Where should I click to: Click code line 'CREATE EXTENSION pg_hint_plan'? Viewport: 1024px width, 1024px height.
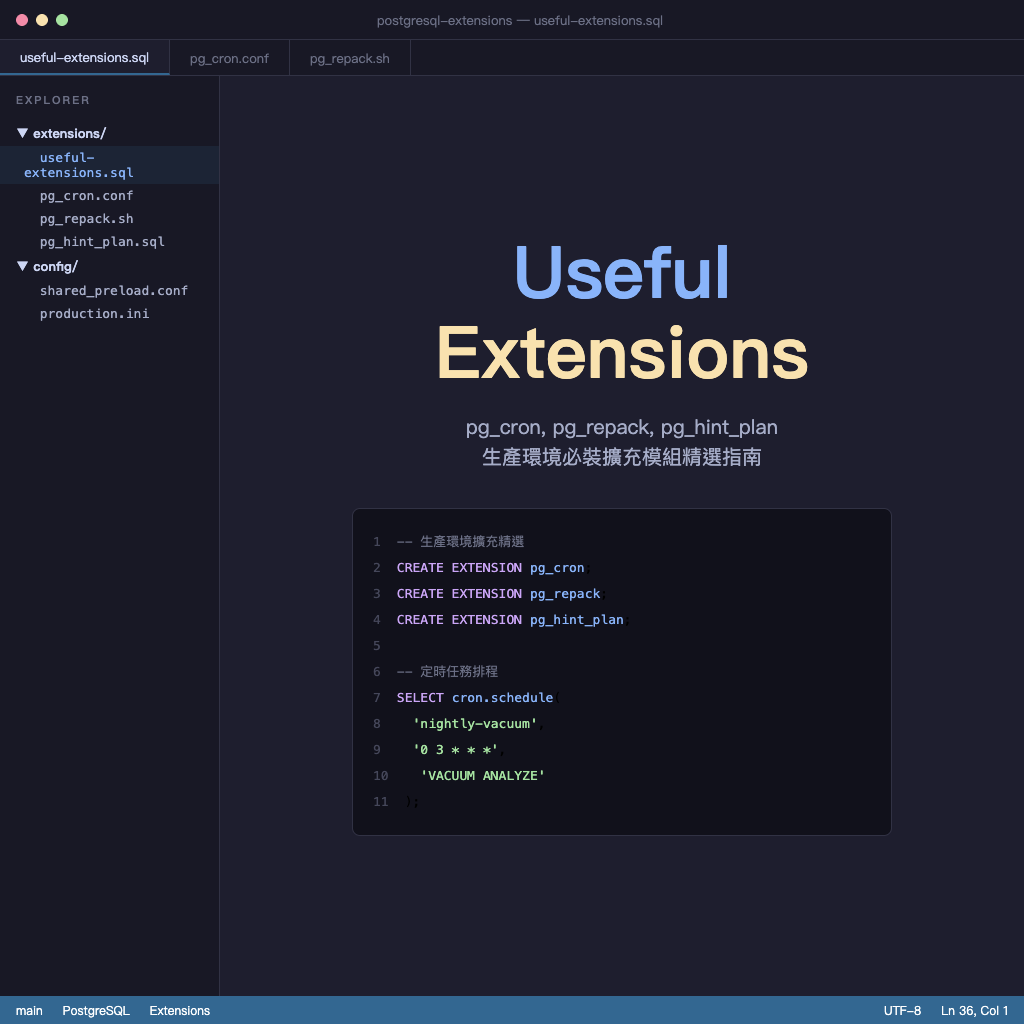pos(513,620)
